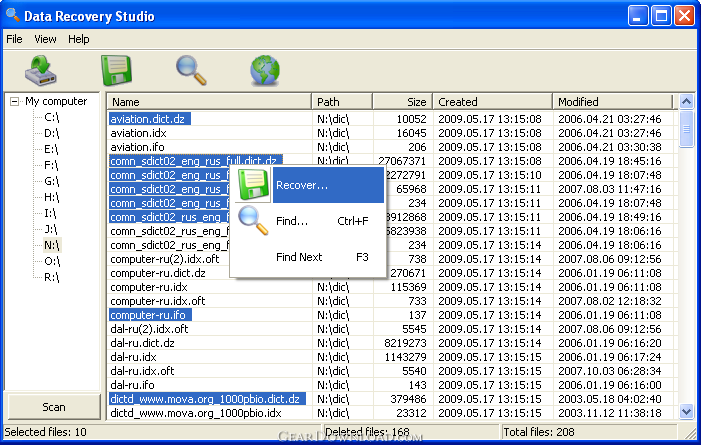Select file aviation.idx

[138, 133]
